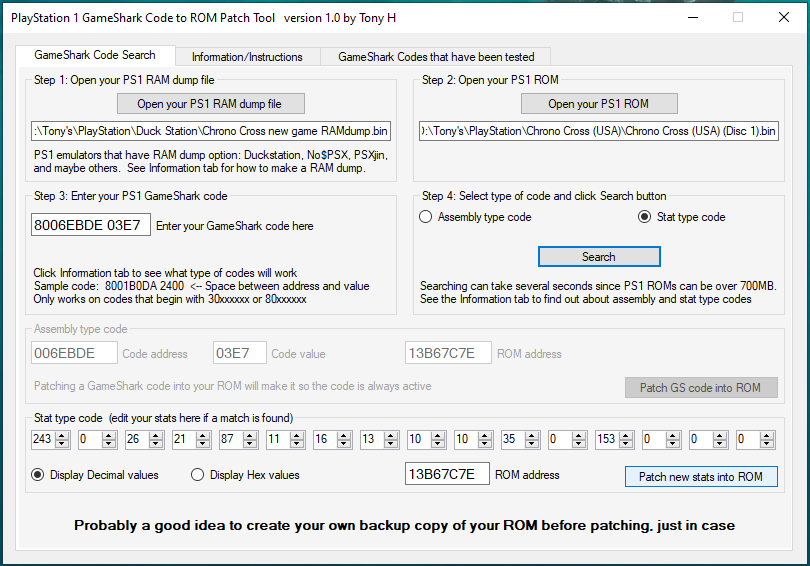This screenshot has width=810, height=566.
Task: Click Patch new stats into ROM
Action: point(700,477)
